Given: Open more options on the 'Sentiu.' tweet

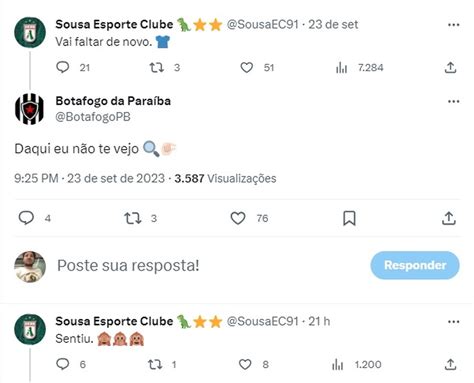Looking at the screenshot, I should pos(453,322).
